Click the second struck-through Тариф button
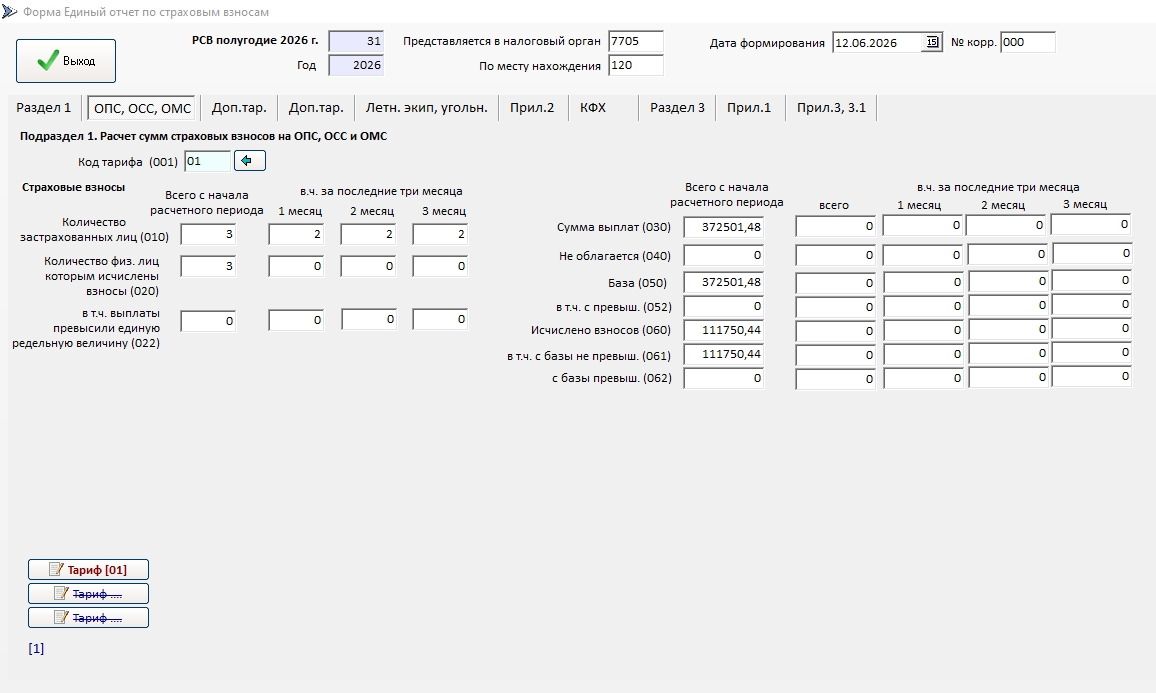Viewport: 1156px width, 693px height. pyautogui.click(x=88, y=593)
